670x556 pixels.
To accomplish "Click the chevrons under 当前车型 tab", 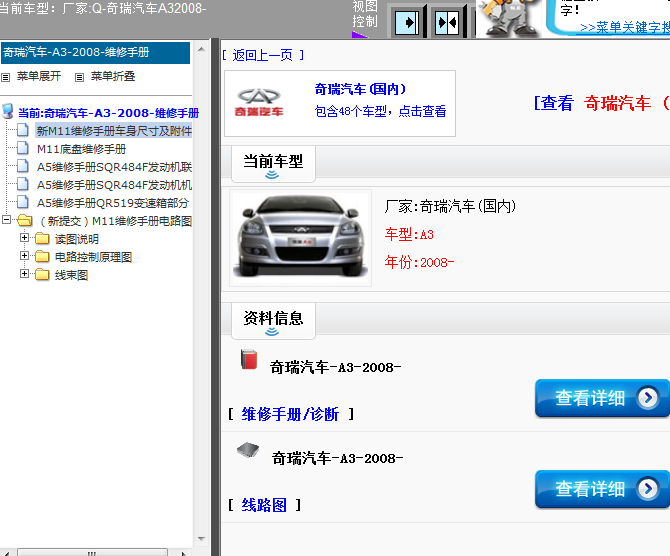I will (x=272, y=175).
